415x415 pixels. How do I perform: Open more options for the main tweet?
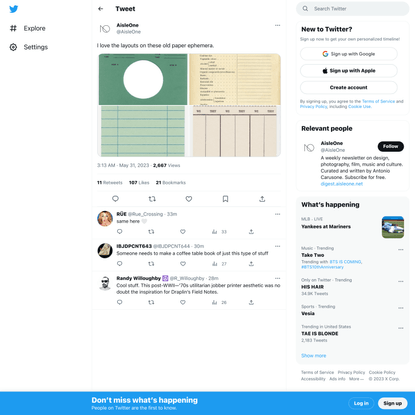pos(277,25)
